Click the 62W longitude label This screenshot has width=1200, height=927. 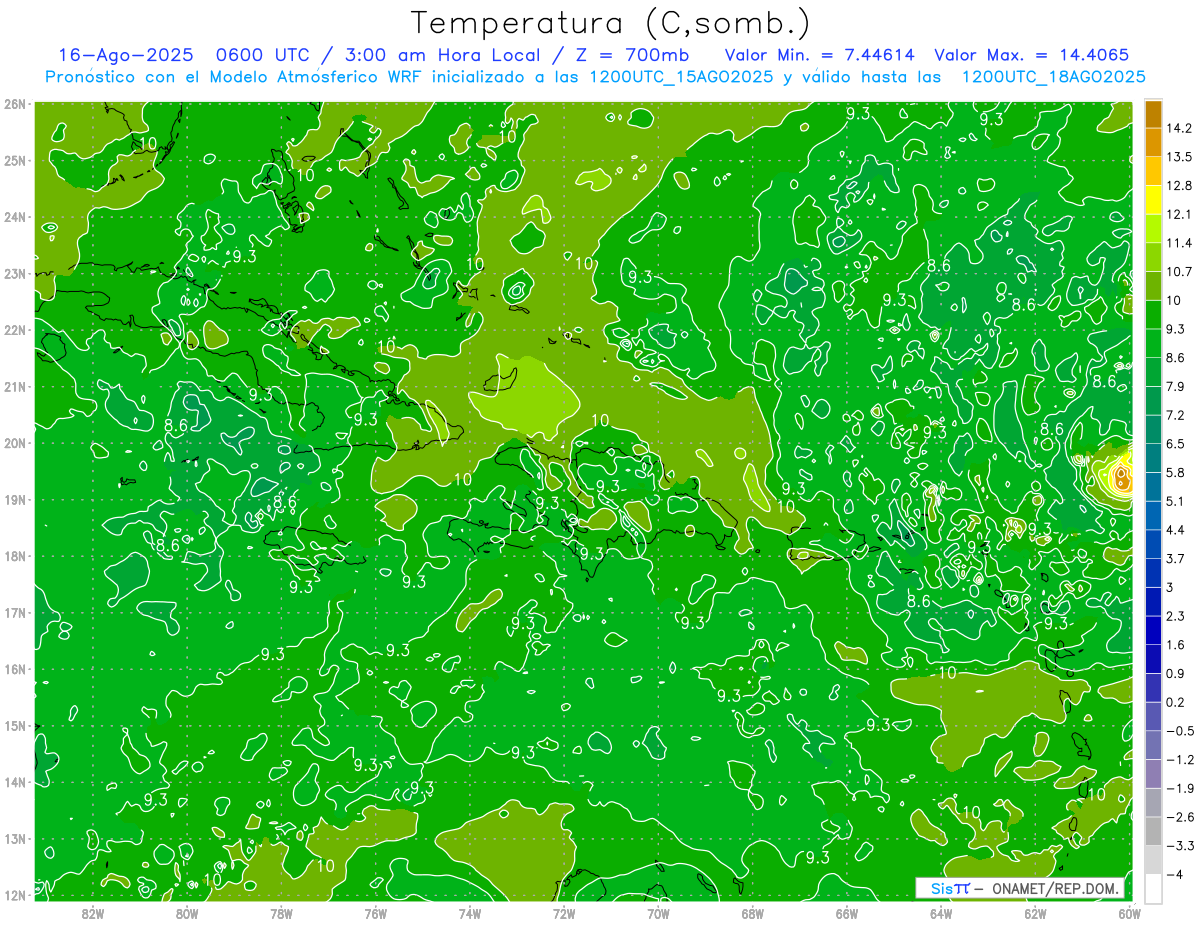point(1036,913)
